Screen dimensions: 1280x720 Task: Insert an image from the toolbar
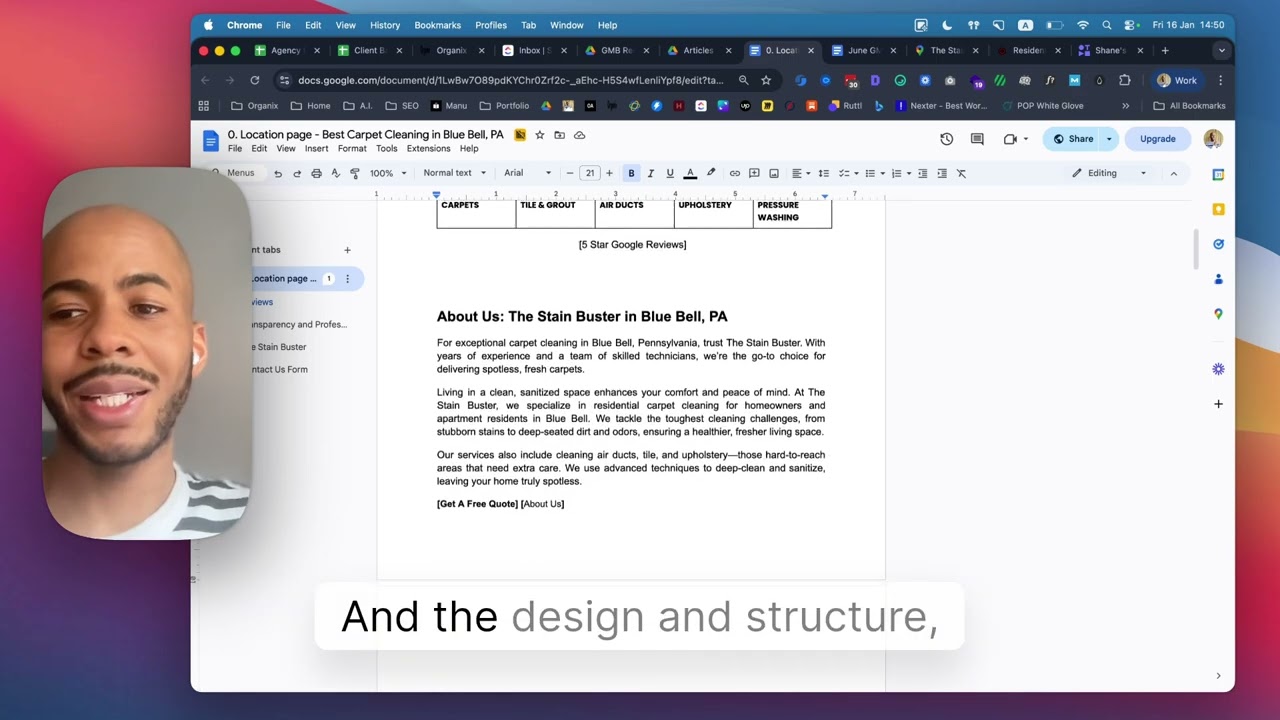(774, 173)
